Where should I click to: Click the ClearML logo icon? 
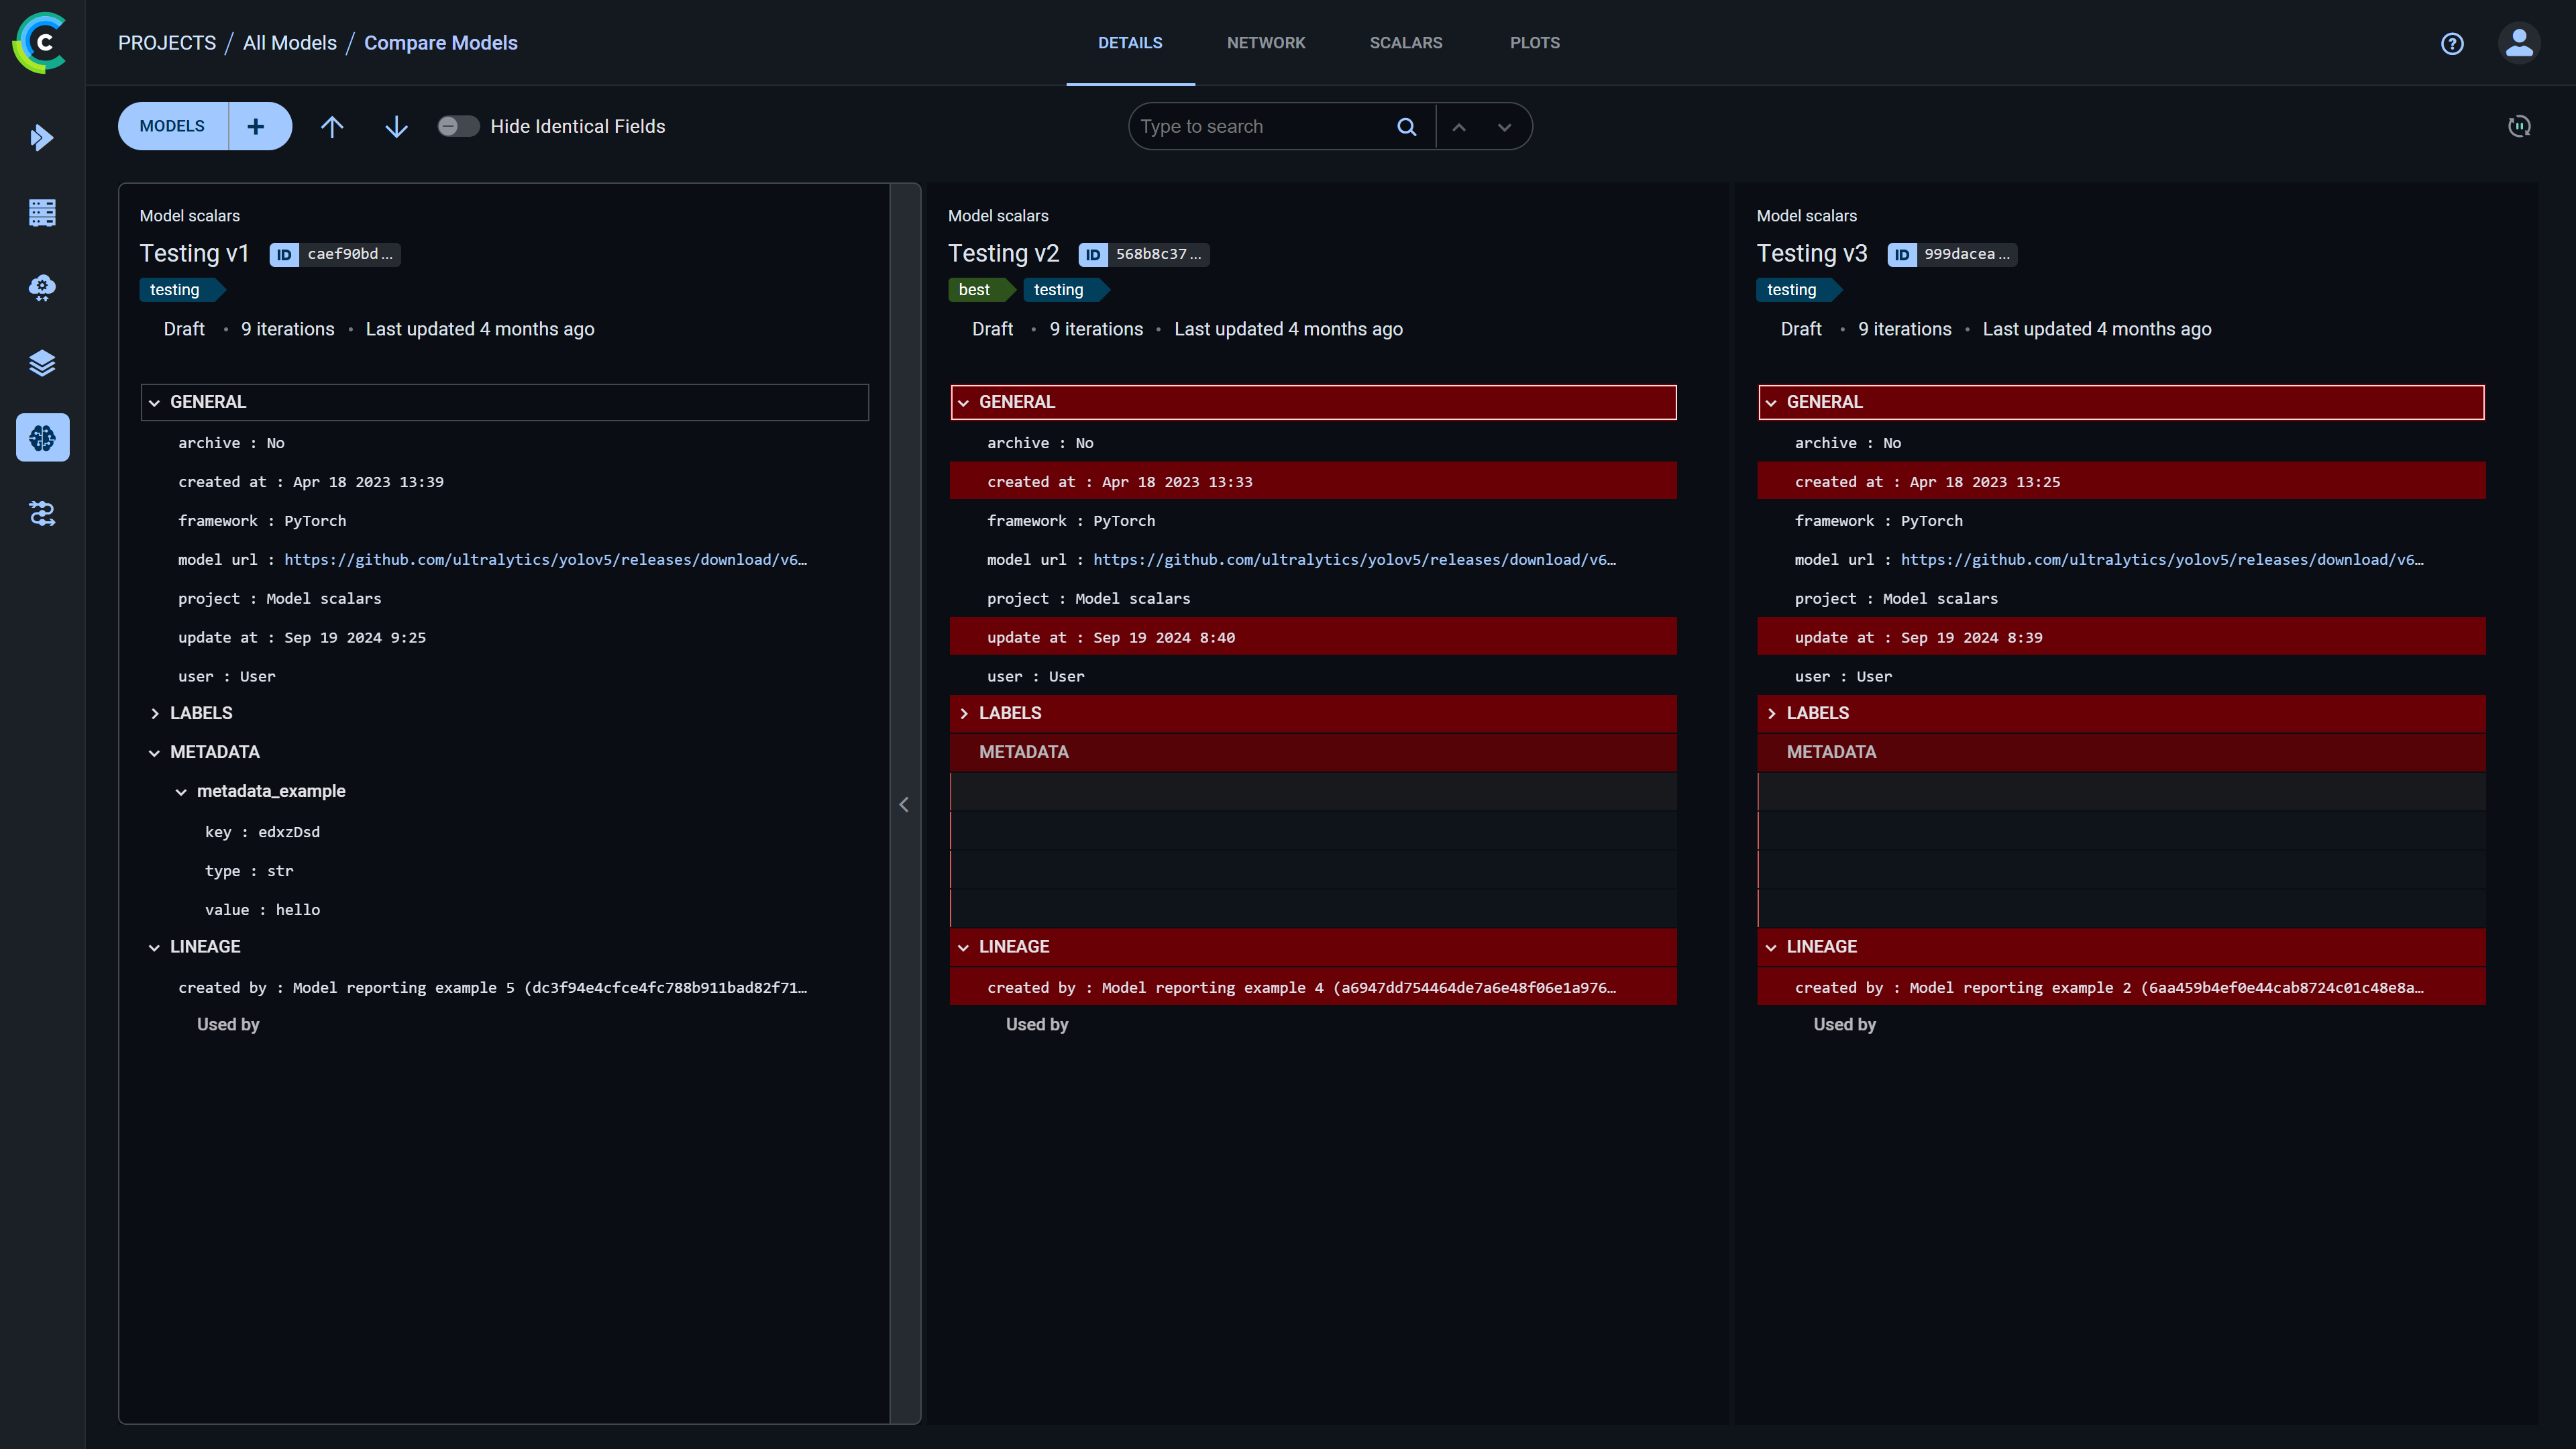click(x=40, y=43)
